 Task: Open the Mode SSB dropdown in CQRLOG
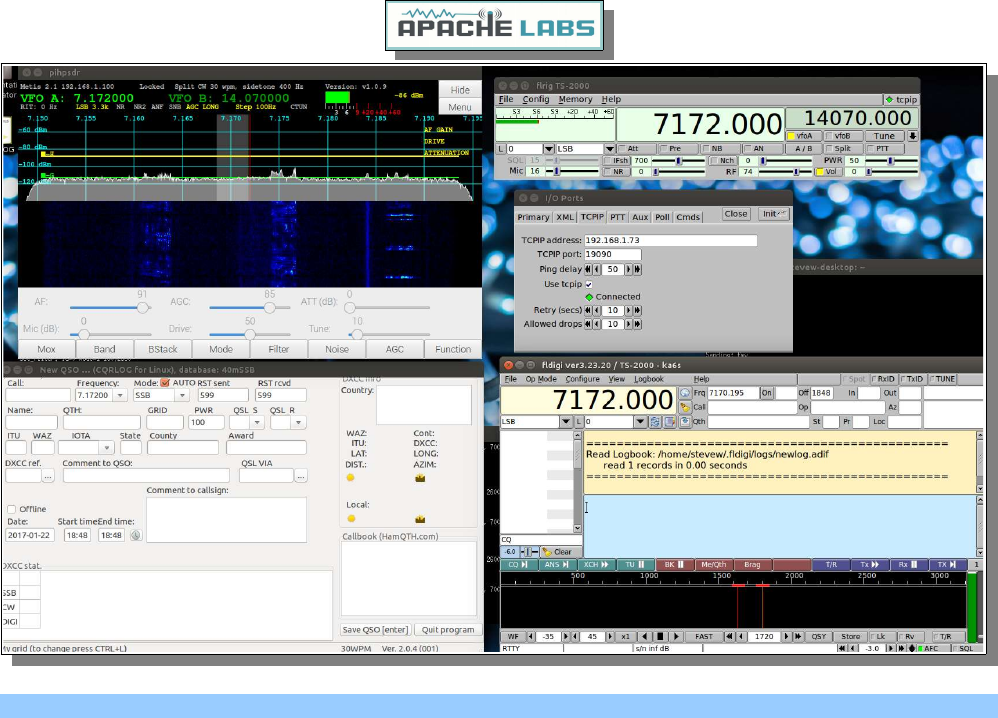pyautogui.click(x=183, y=395)
